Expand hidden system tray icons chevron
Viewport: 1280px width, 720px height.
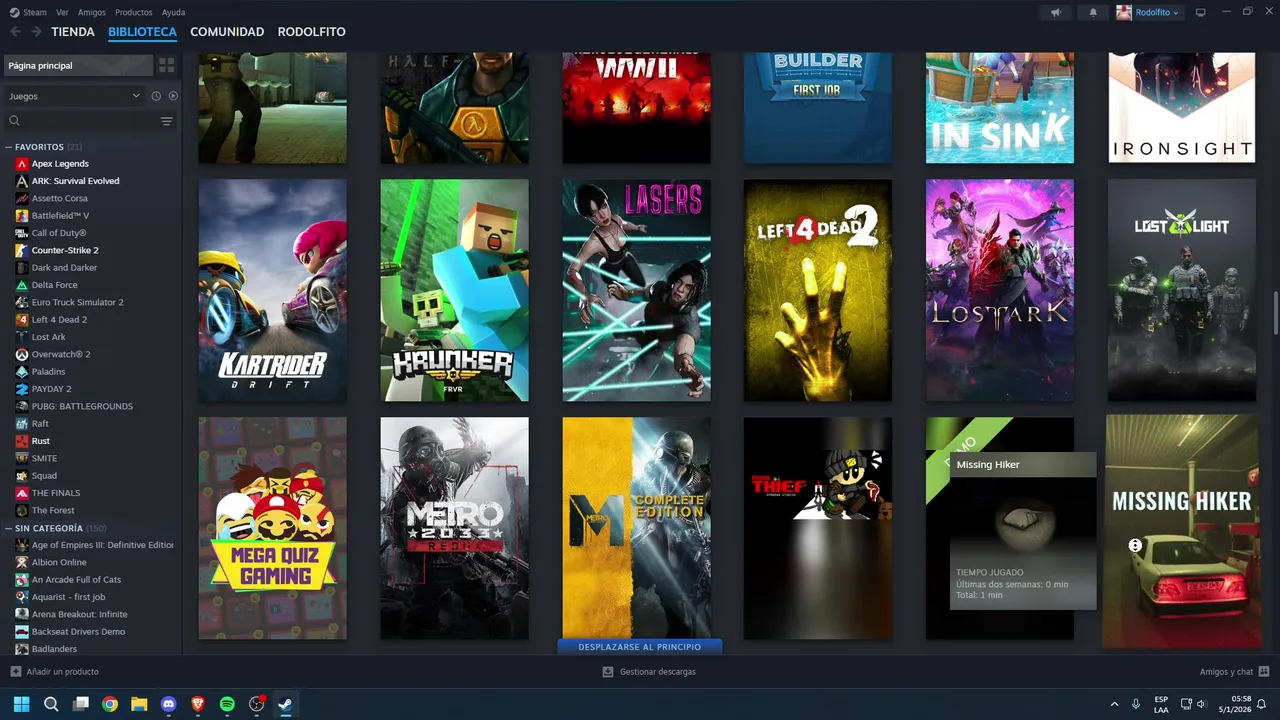tap(1114, 704)
